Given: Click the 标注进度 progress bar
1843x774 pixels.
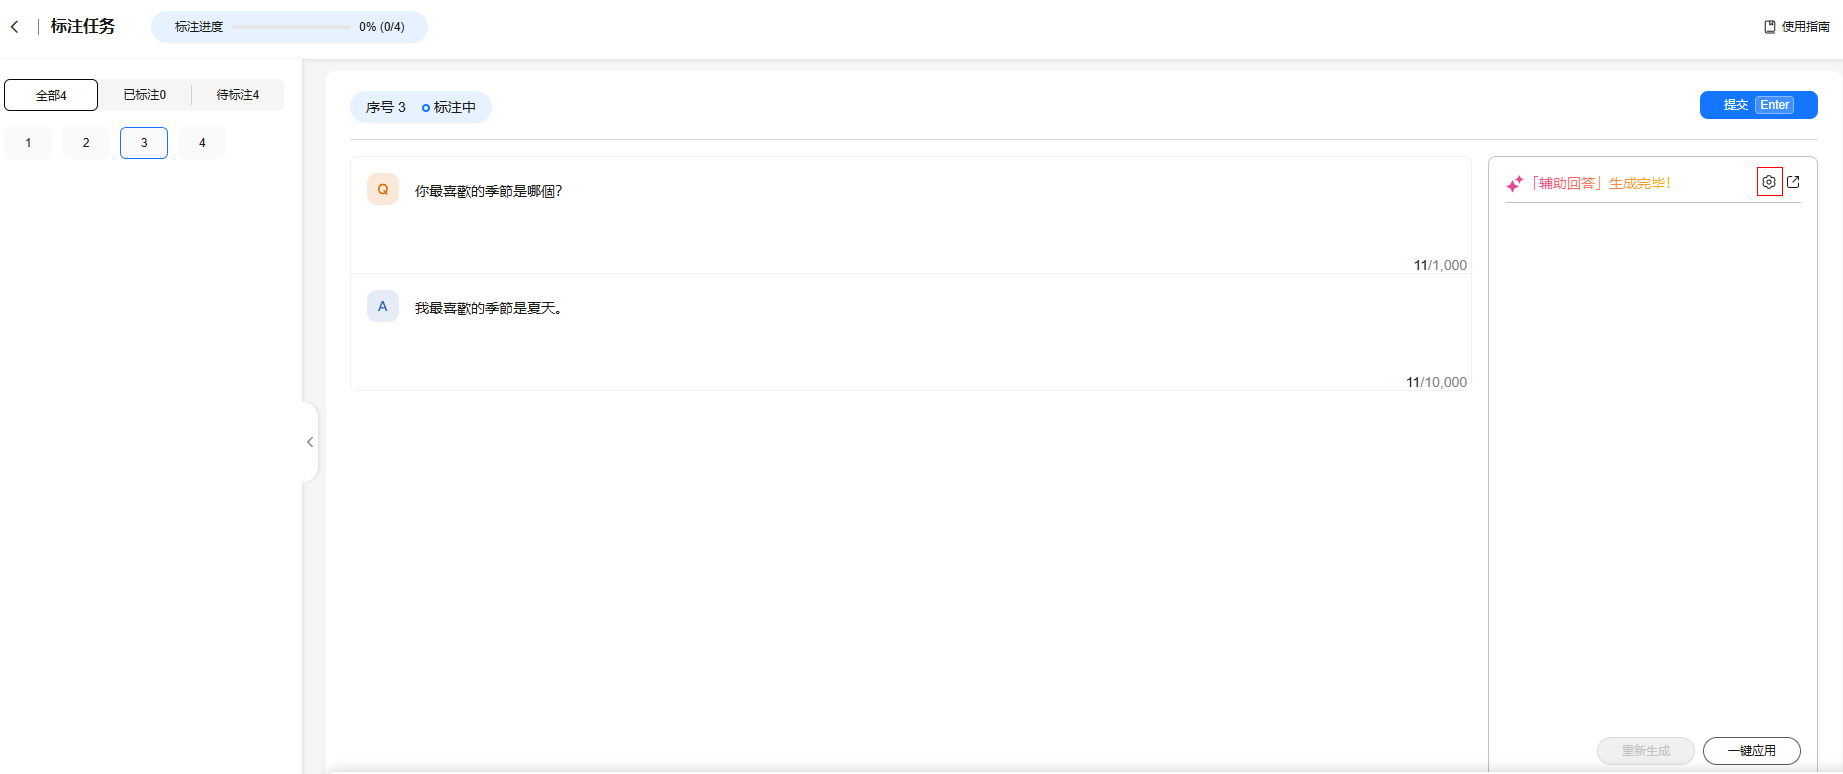Looking at the screenshot, I should tap(291, 27).
